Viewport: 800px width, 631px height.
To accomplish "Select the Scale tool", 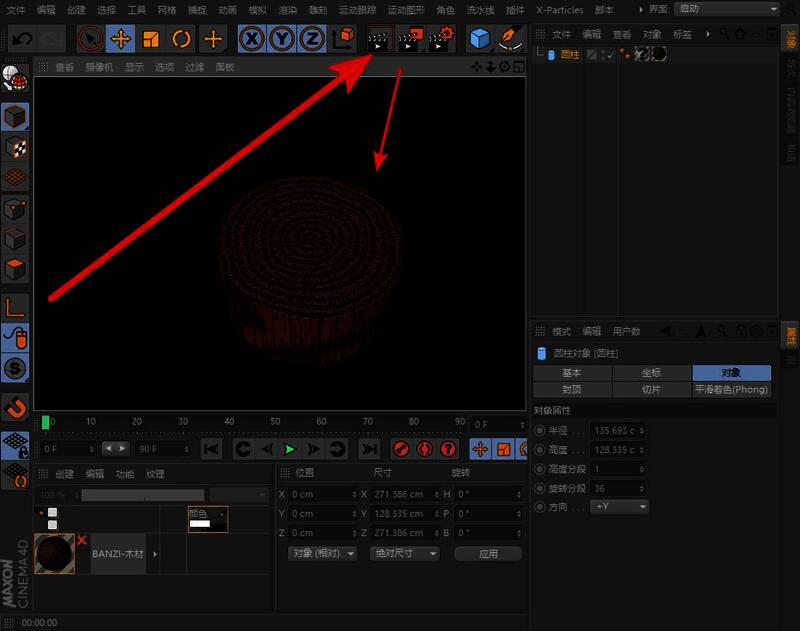I will (151, 39).
